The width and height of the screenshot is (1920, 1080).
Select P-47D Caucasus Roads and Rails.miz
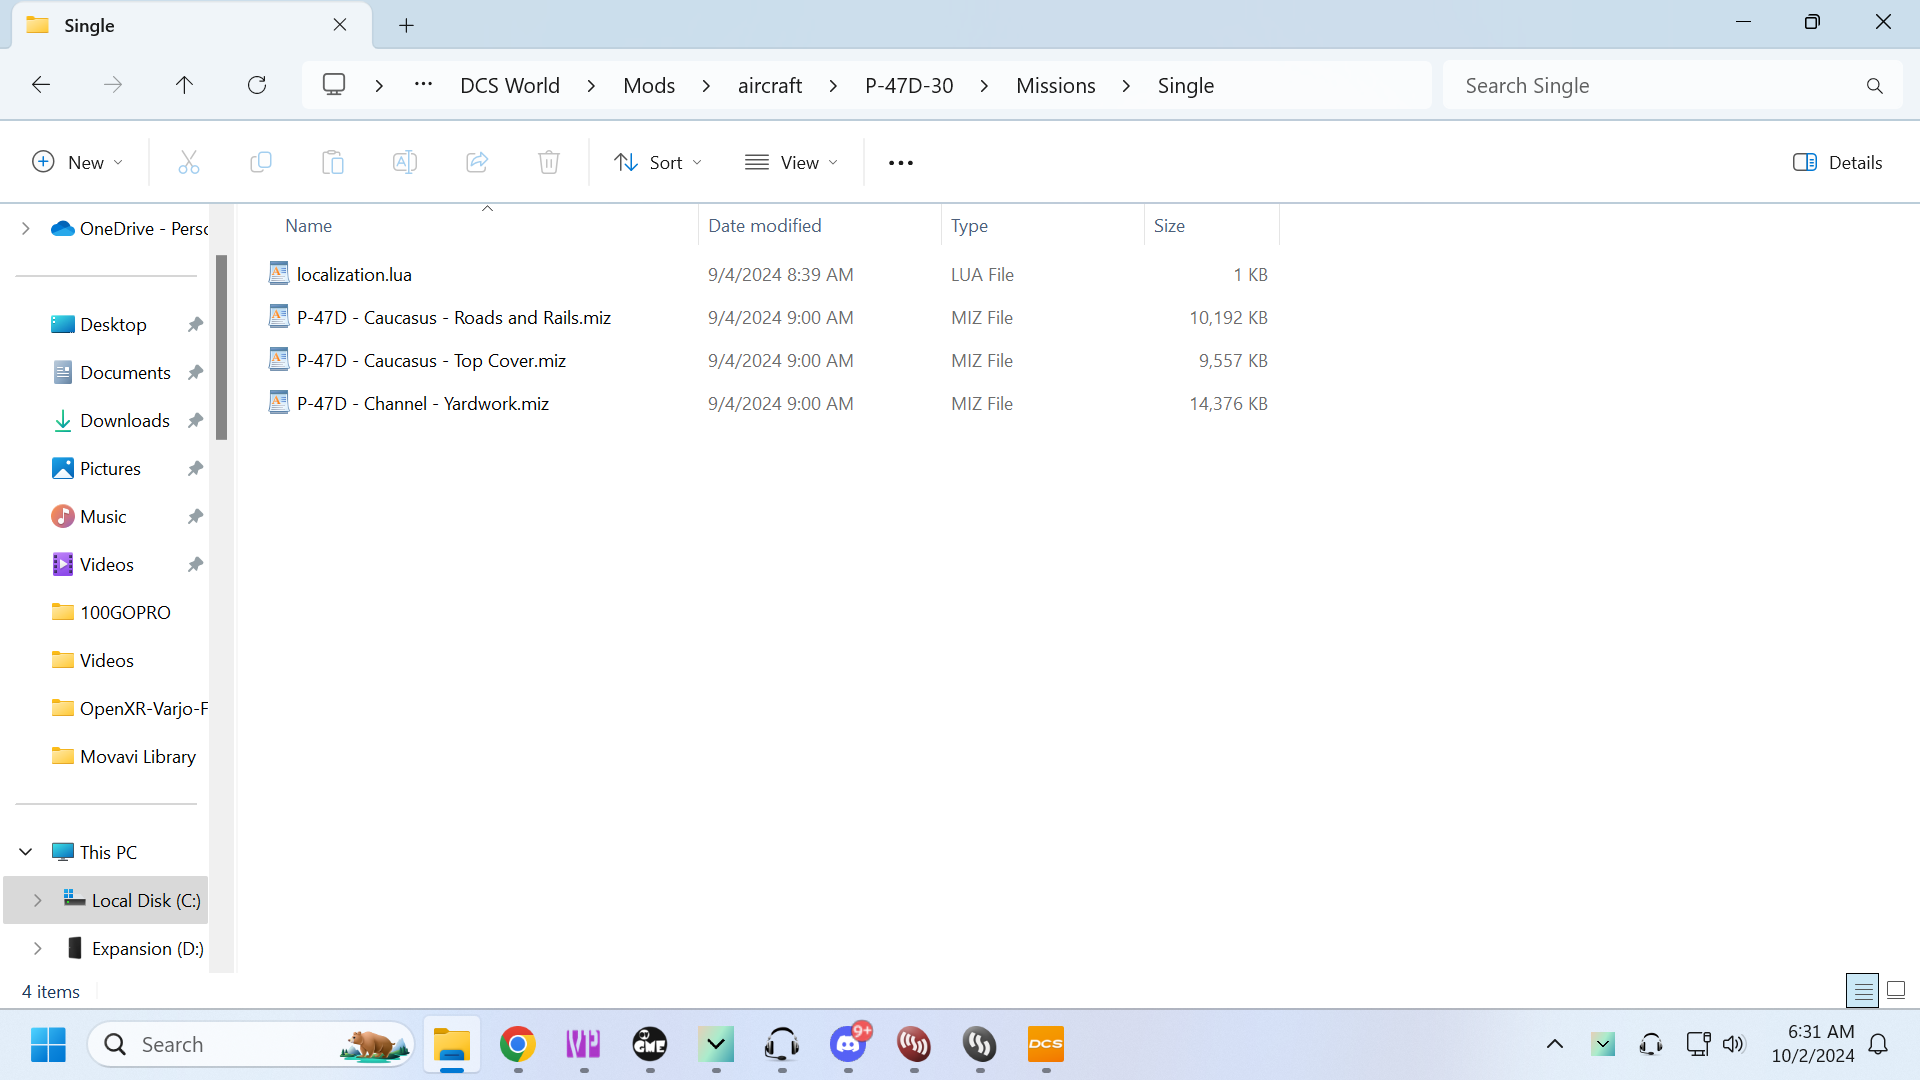click(x=454, y=318)
